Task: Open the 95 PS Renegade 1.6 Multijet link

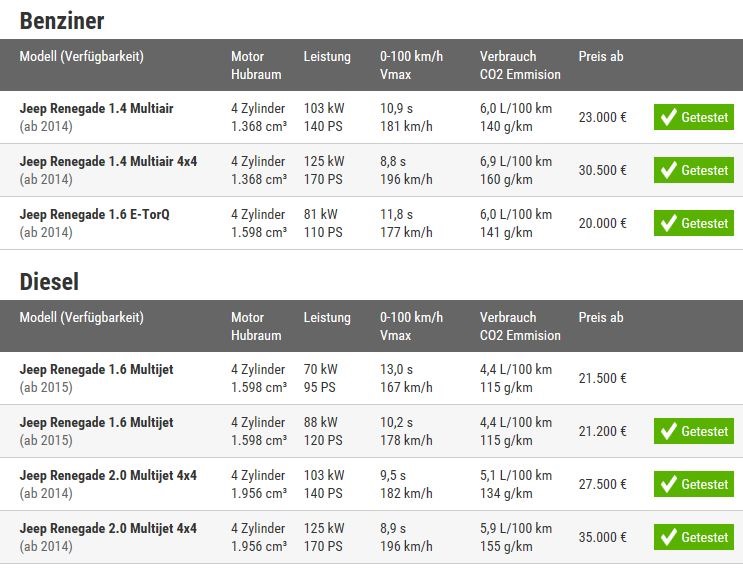Action: point(96,369)
